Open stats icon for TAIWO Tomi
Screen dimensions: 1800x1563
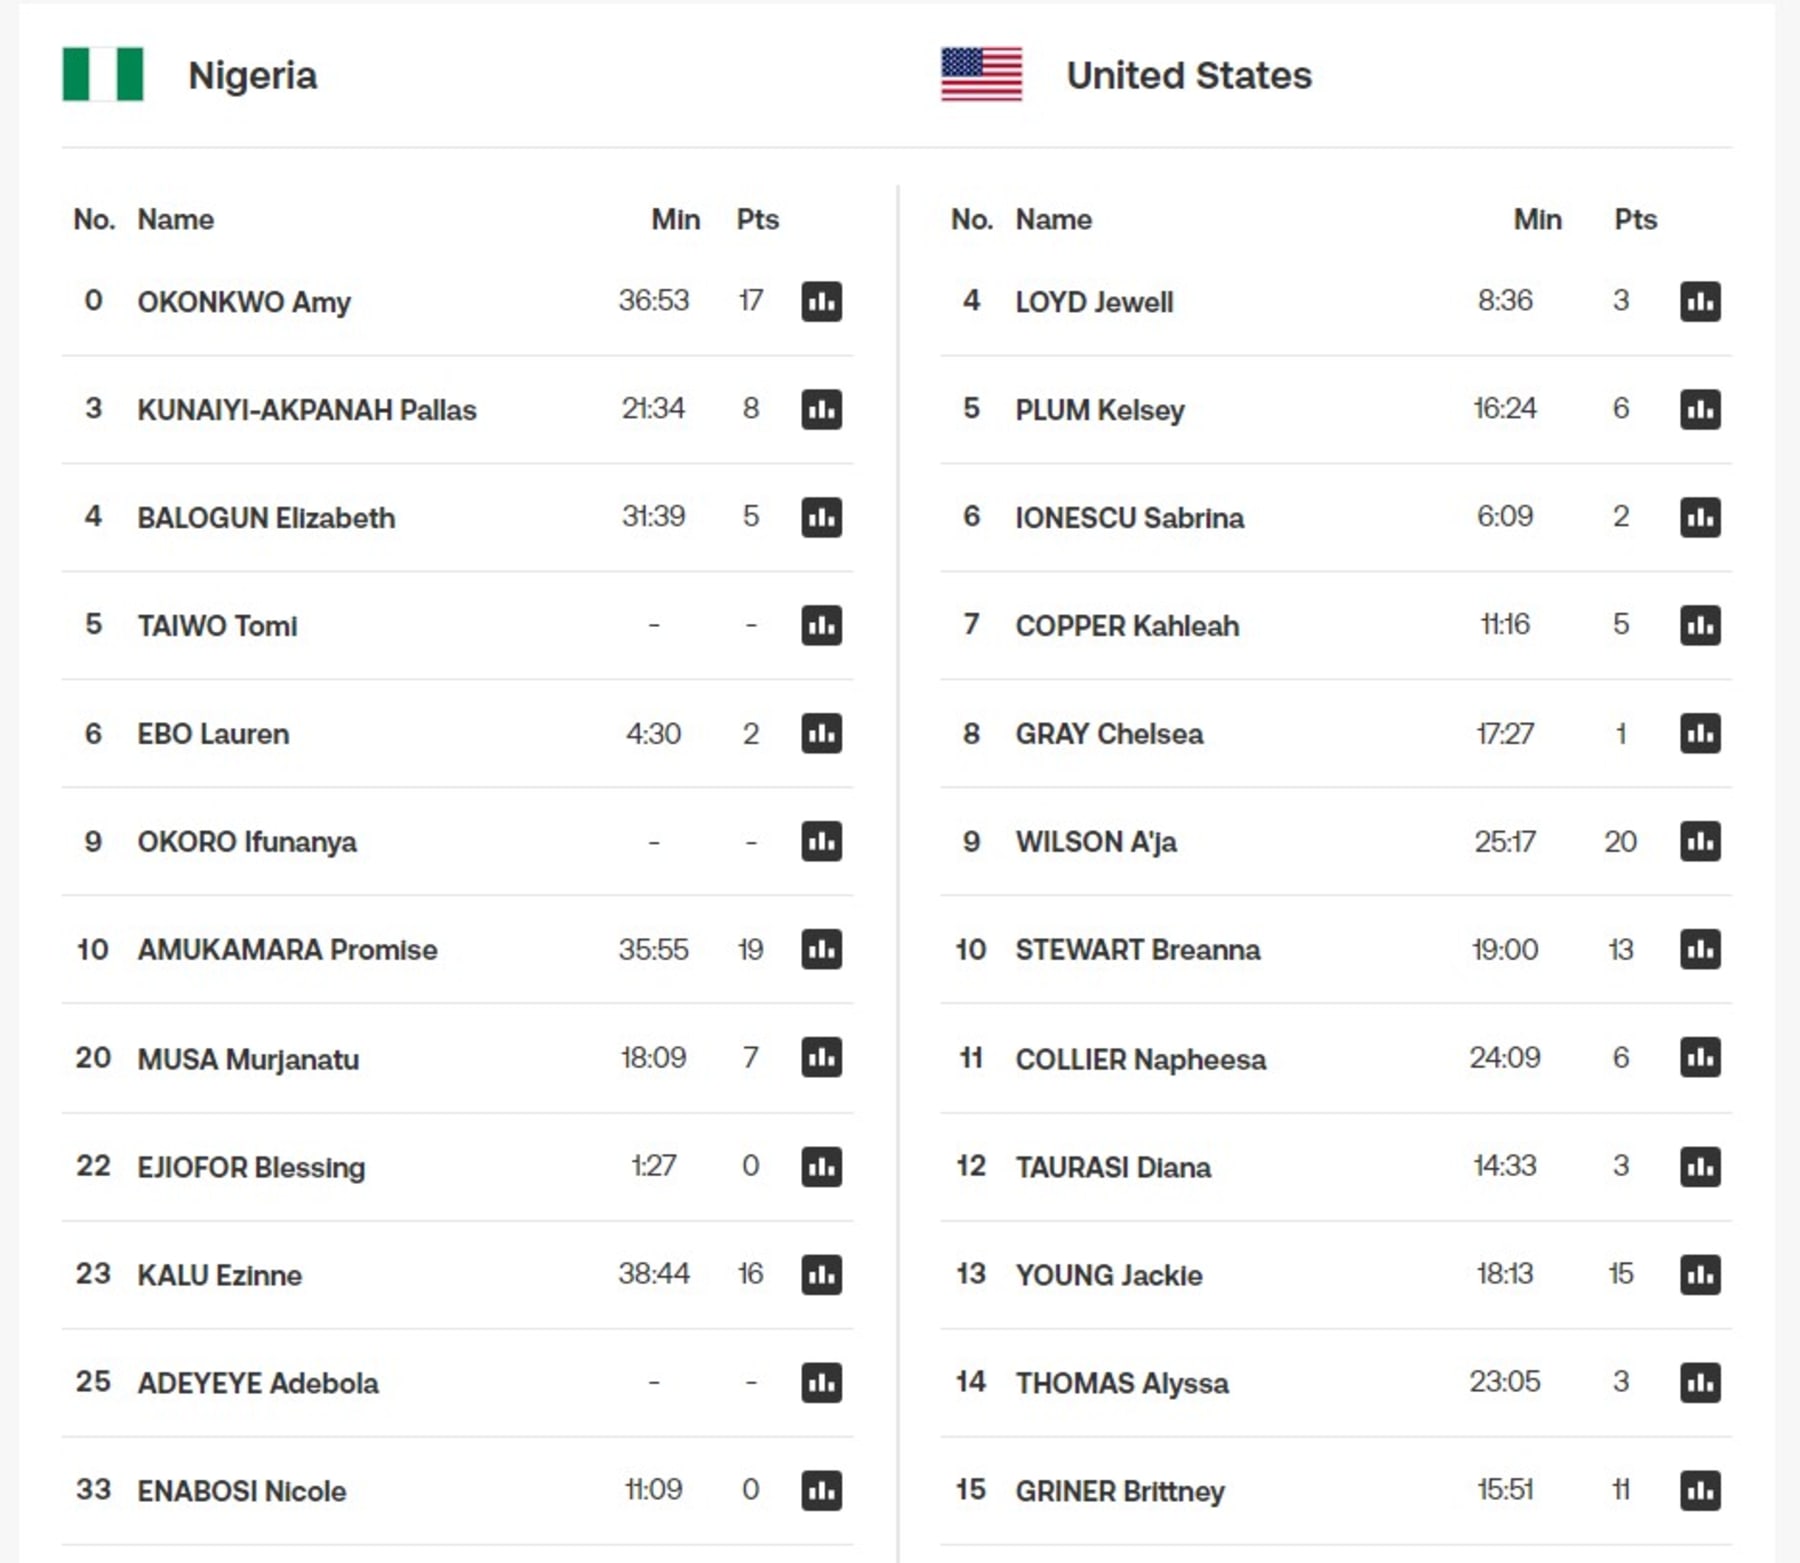coord(821,625)
